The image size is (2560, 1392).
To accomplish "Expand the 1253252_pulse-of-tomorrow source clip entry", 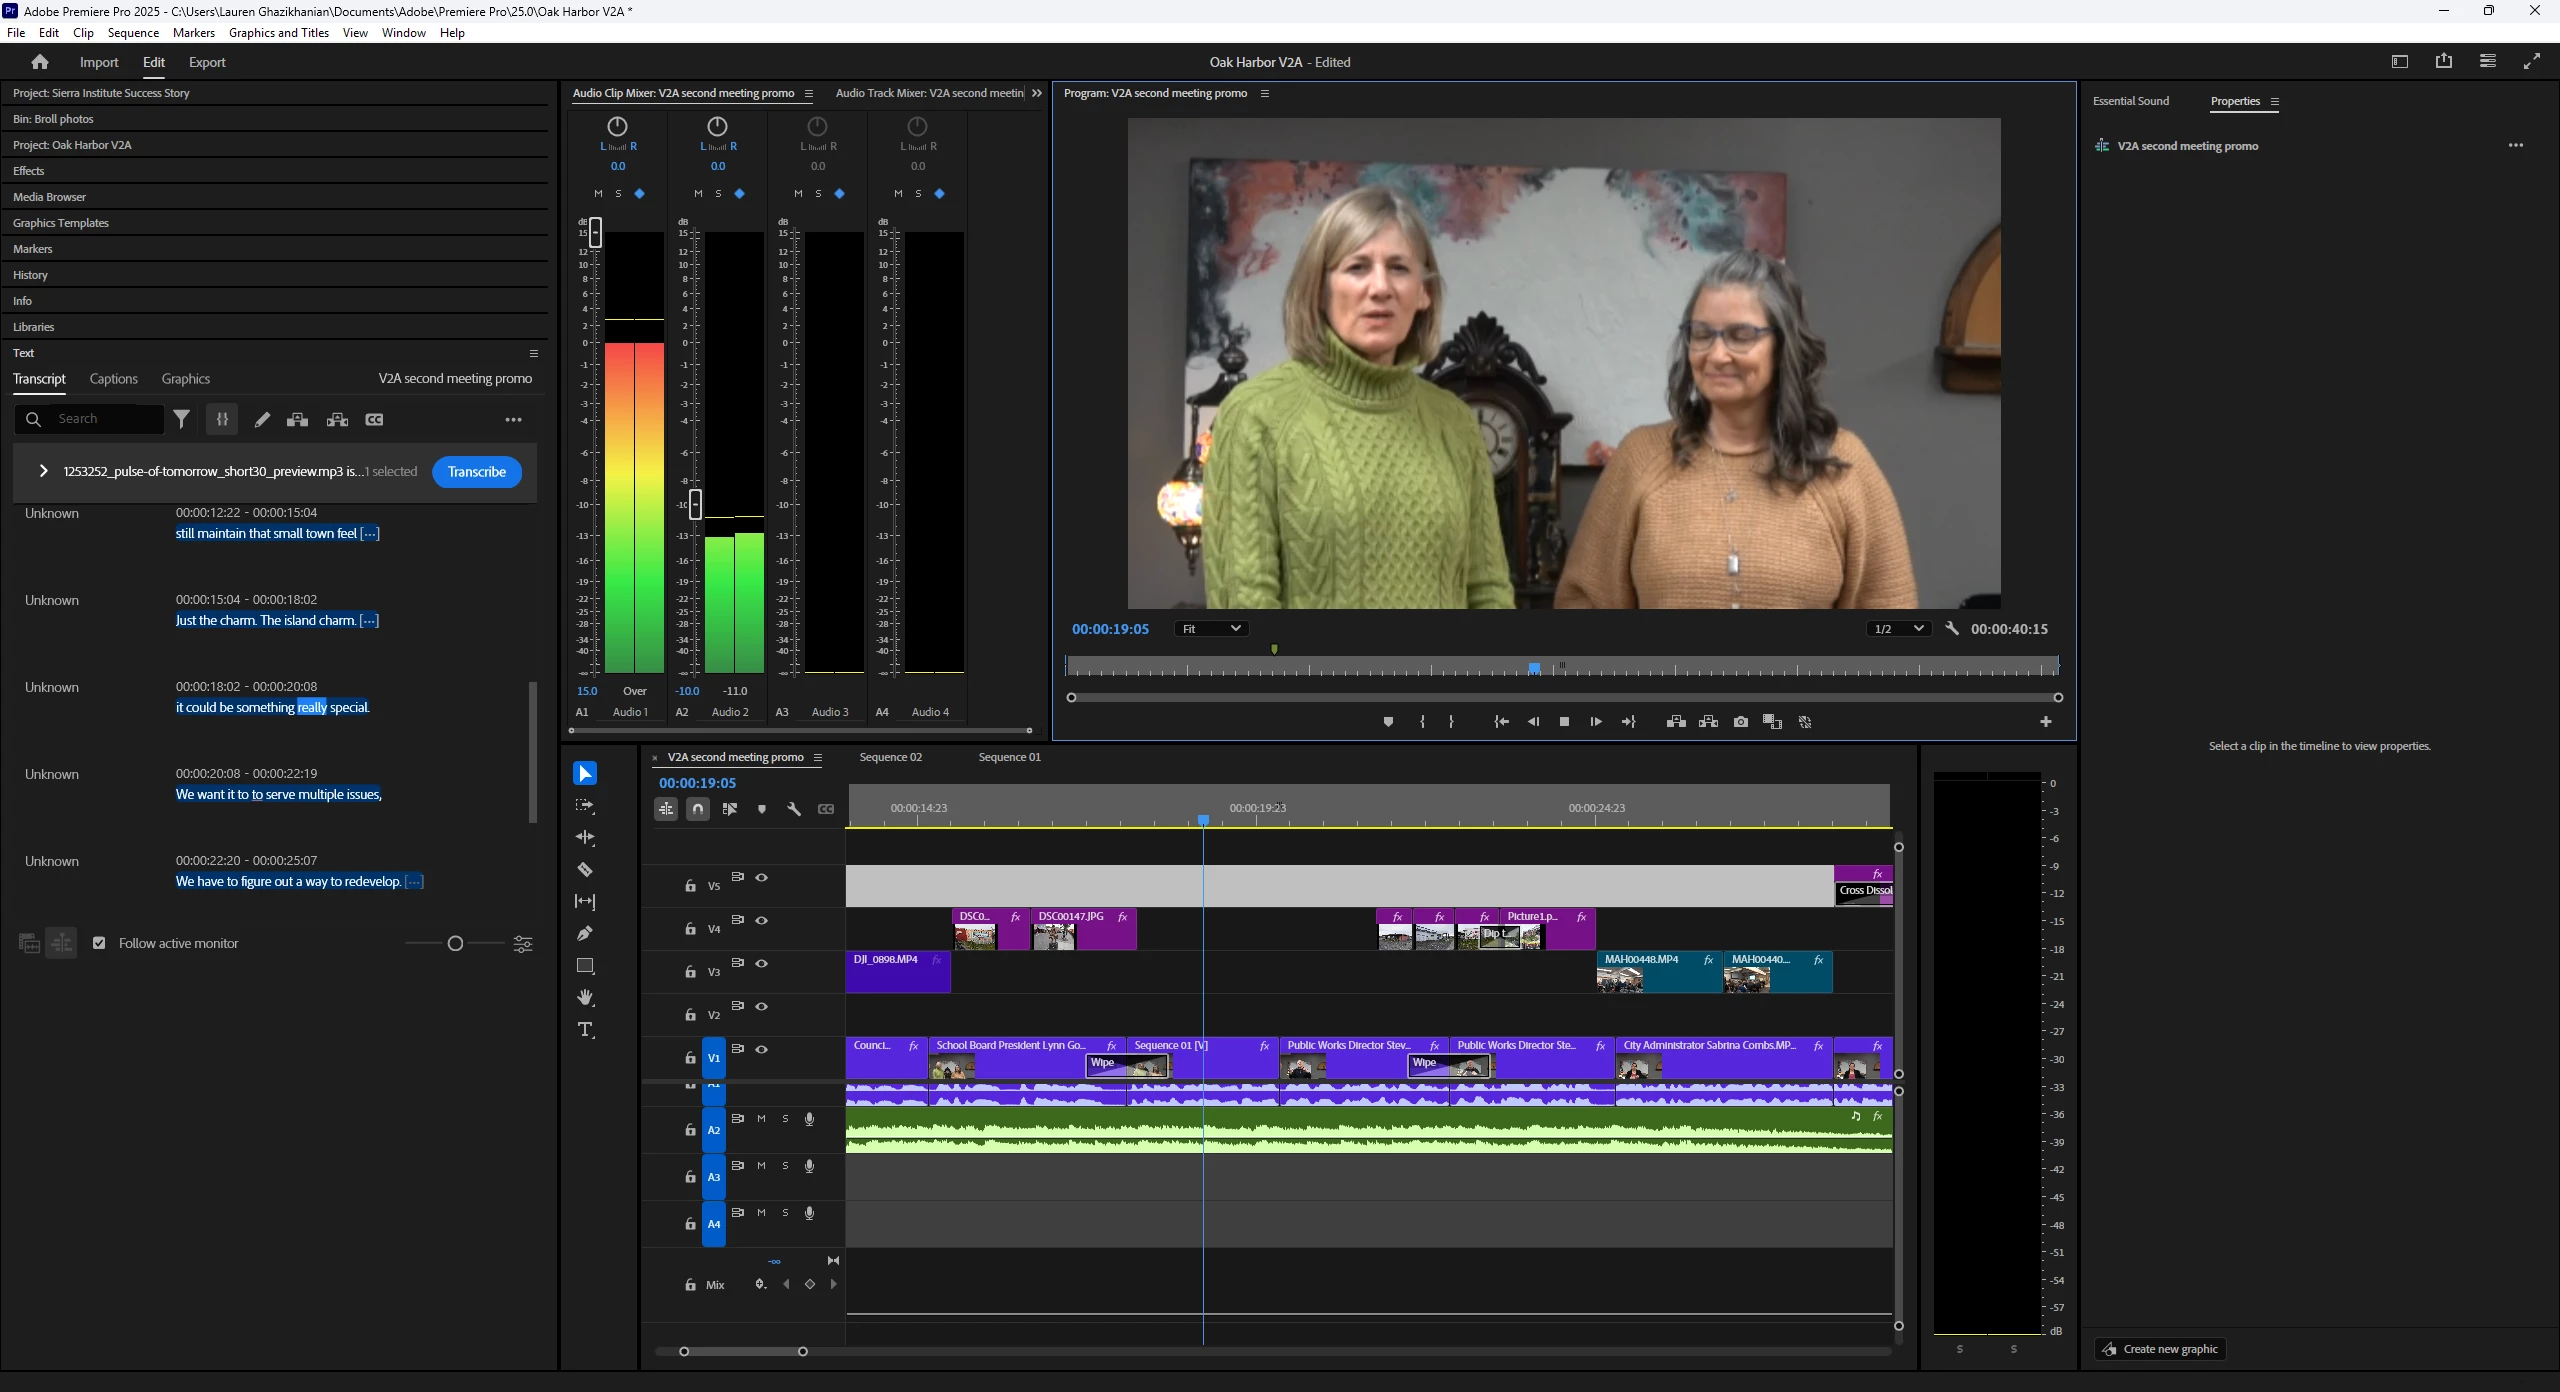I will (x=43, y=471).
